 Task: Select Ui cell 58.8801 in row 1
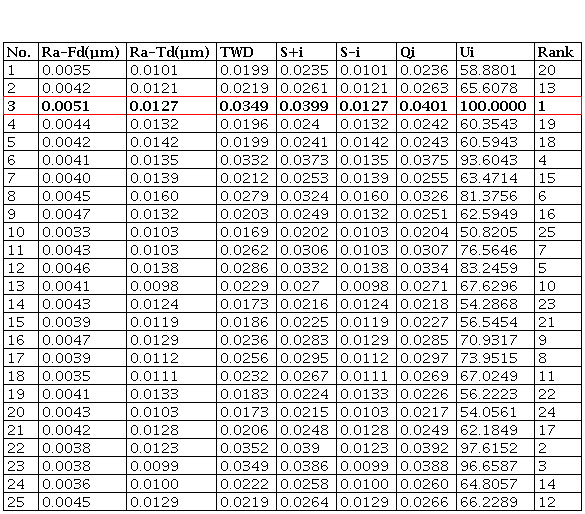[x=489, y=70]
